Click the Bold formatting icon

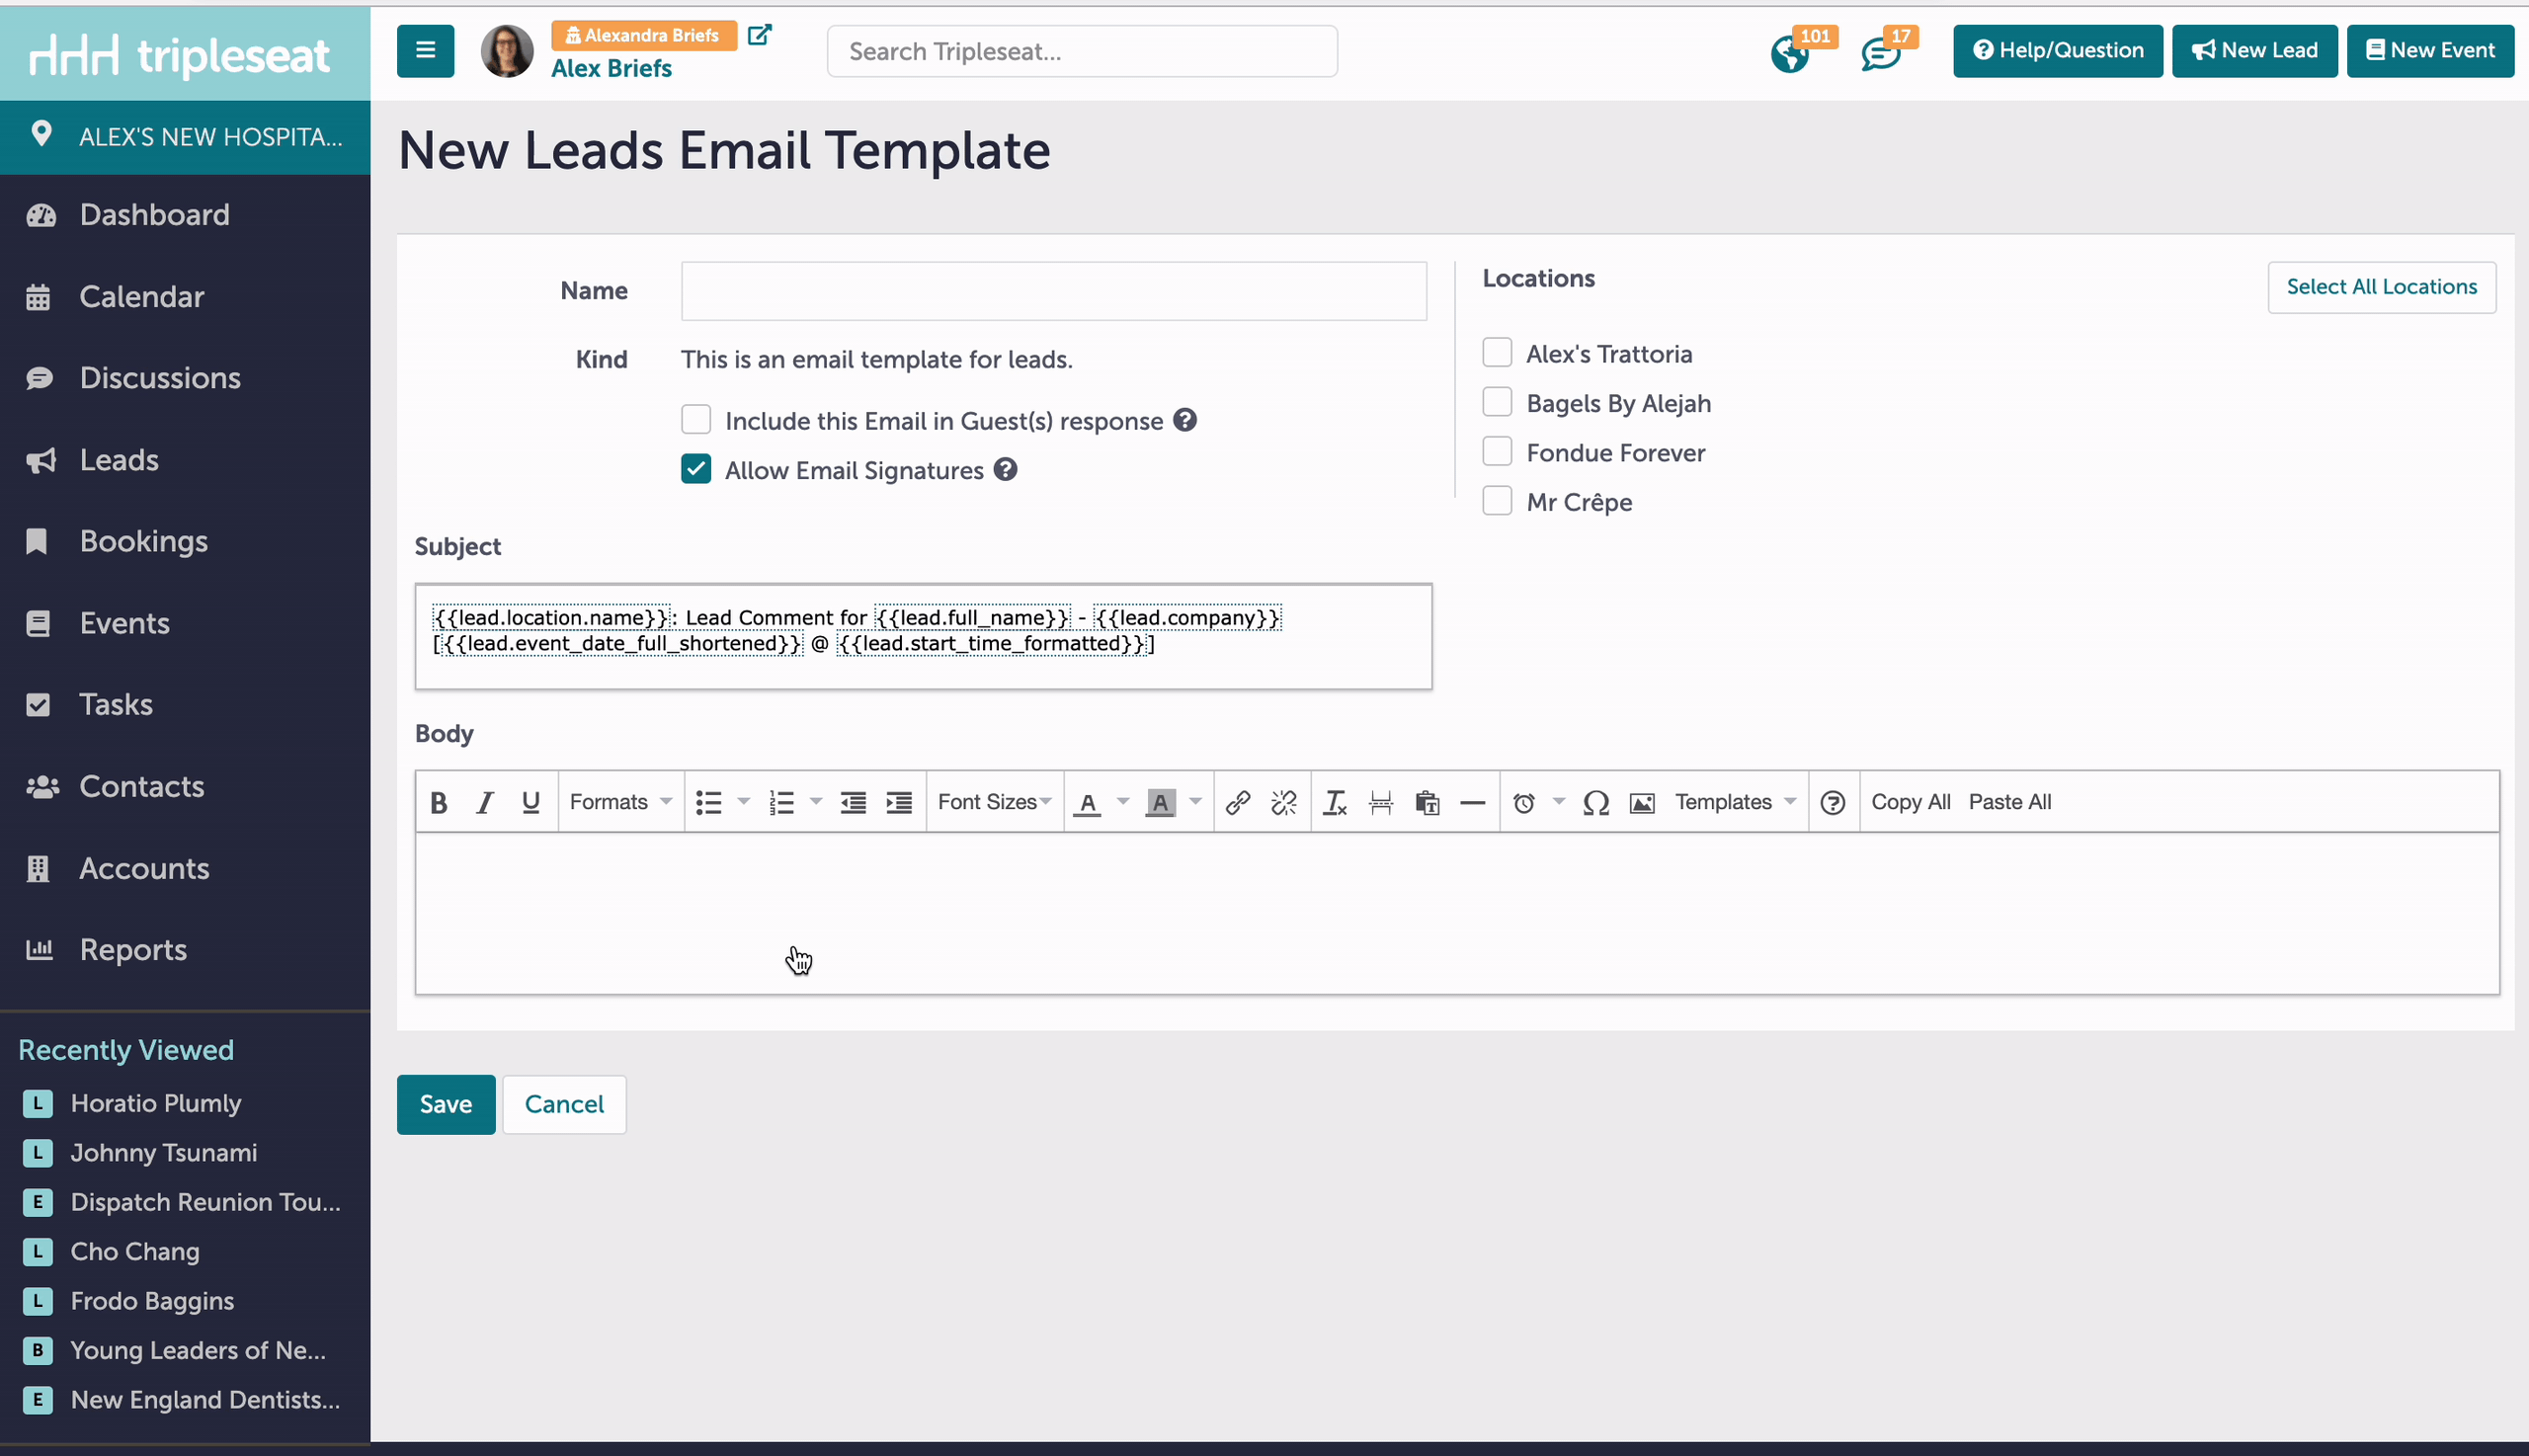click(438, 802)
